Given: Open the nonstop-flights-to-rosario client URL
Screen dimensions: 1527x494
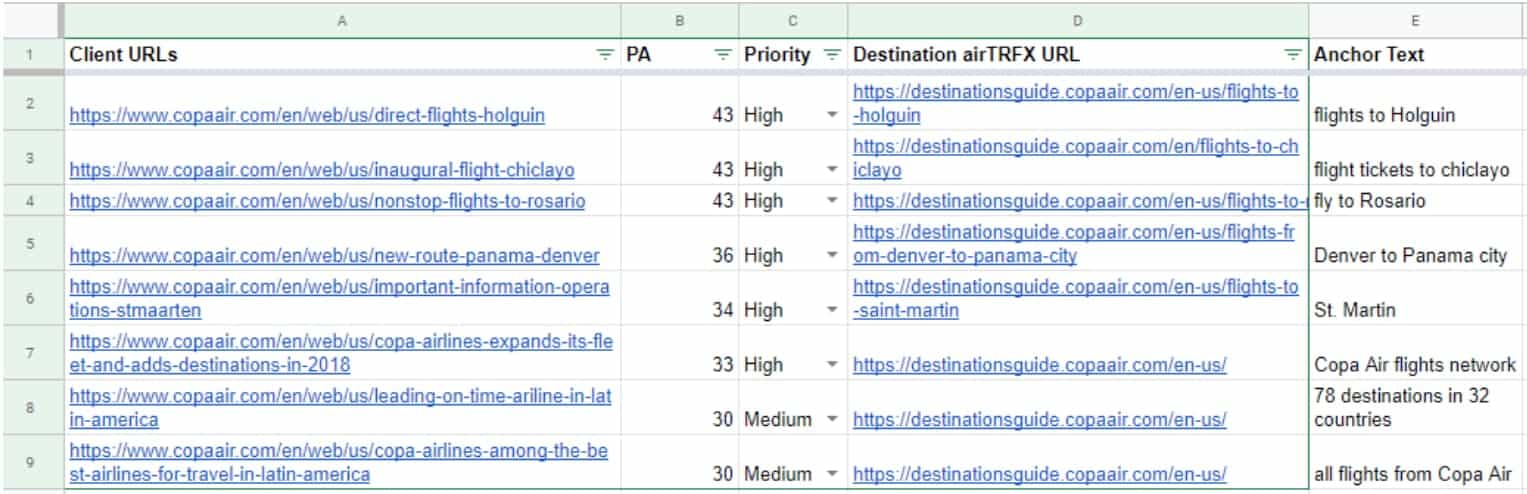Looking at the screenshot, I should pyautogui.click(x=327, y=201).
